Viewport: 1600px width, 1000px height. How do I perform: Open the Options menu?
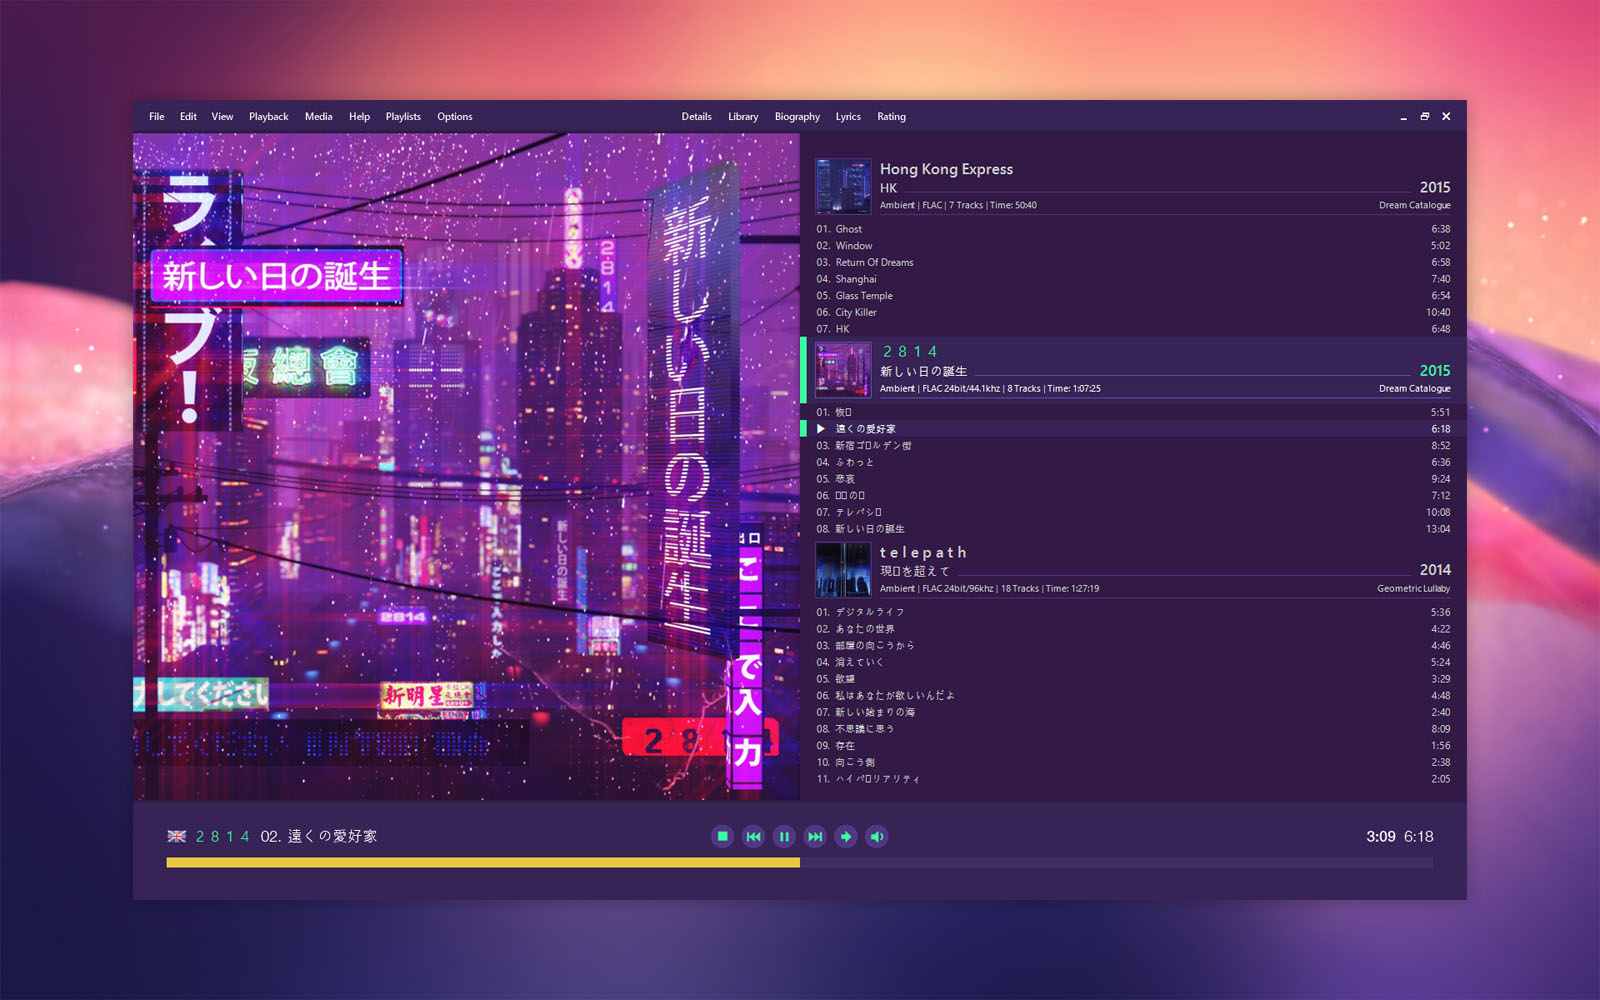click(455, 117)
